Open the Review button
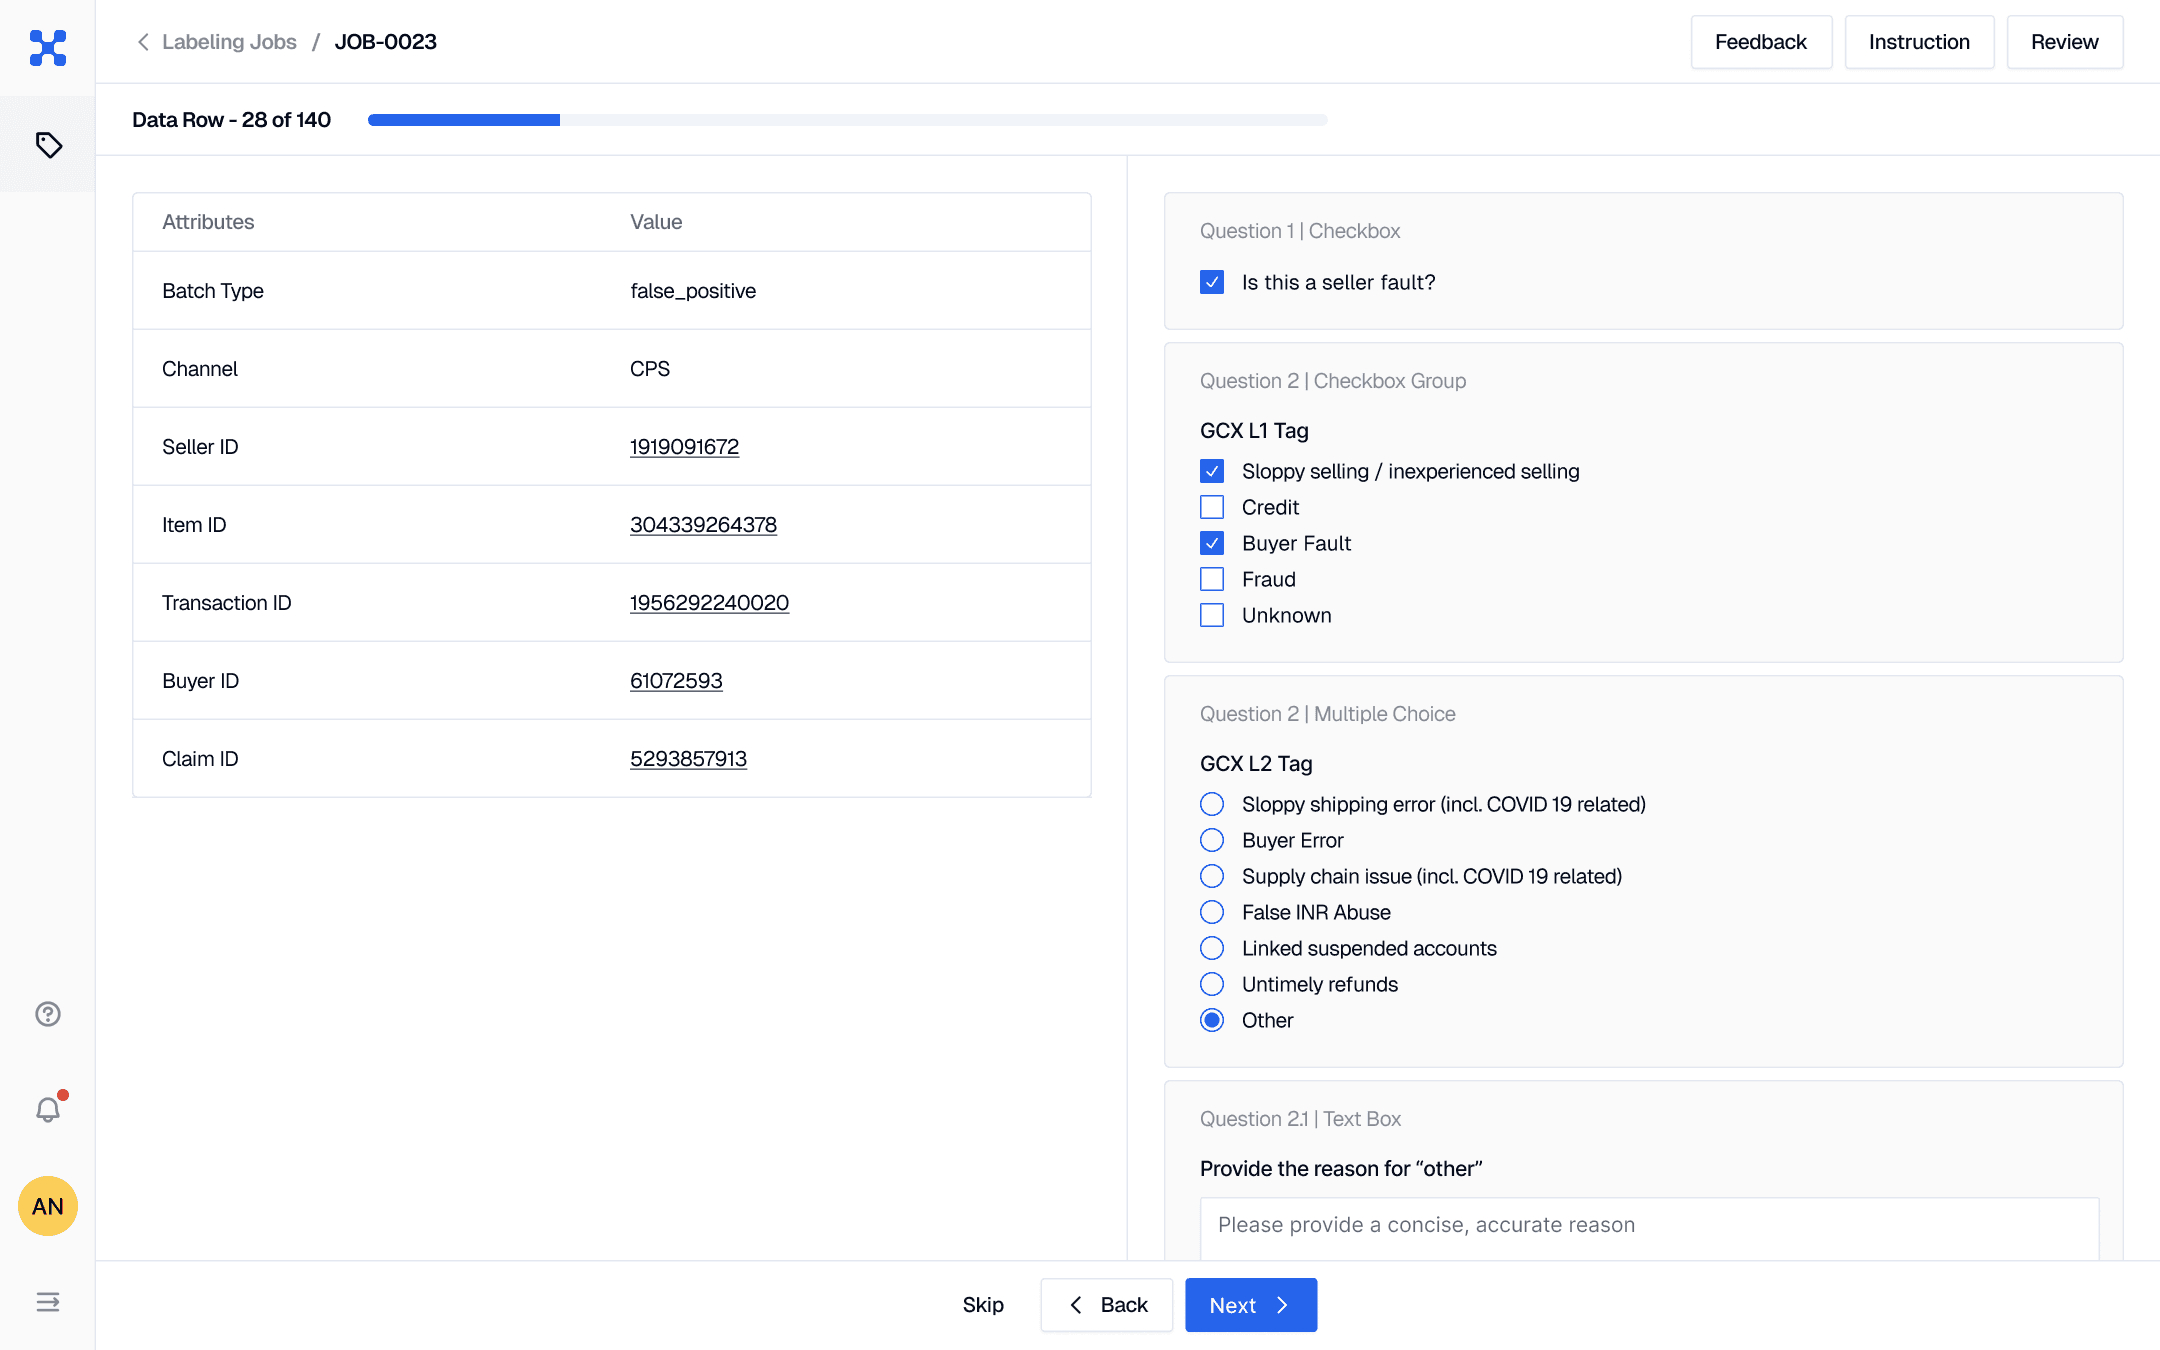 point(2064,42)
